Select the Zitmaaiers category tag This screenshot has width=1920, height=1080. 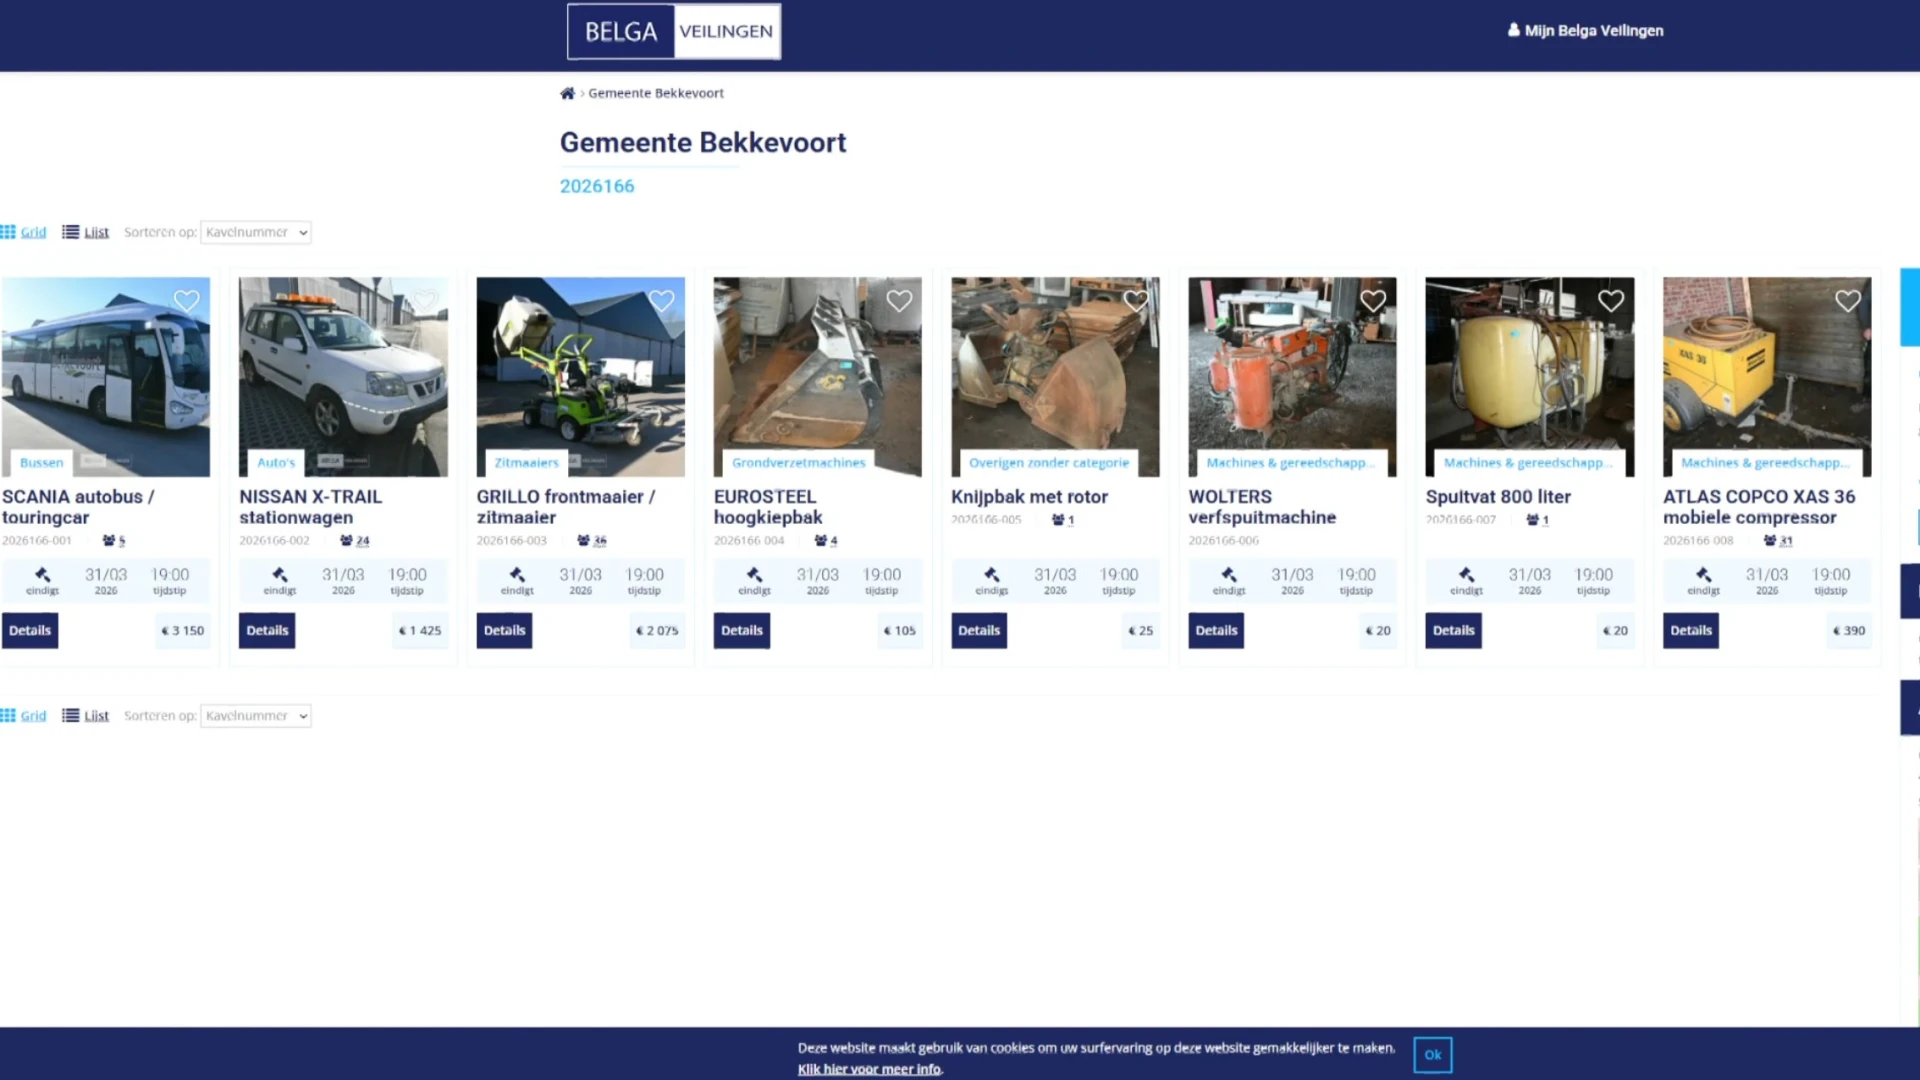[x=526, y=463]
